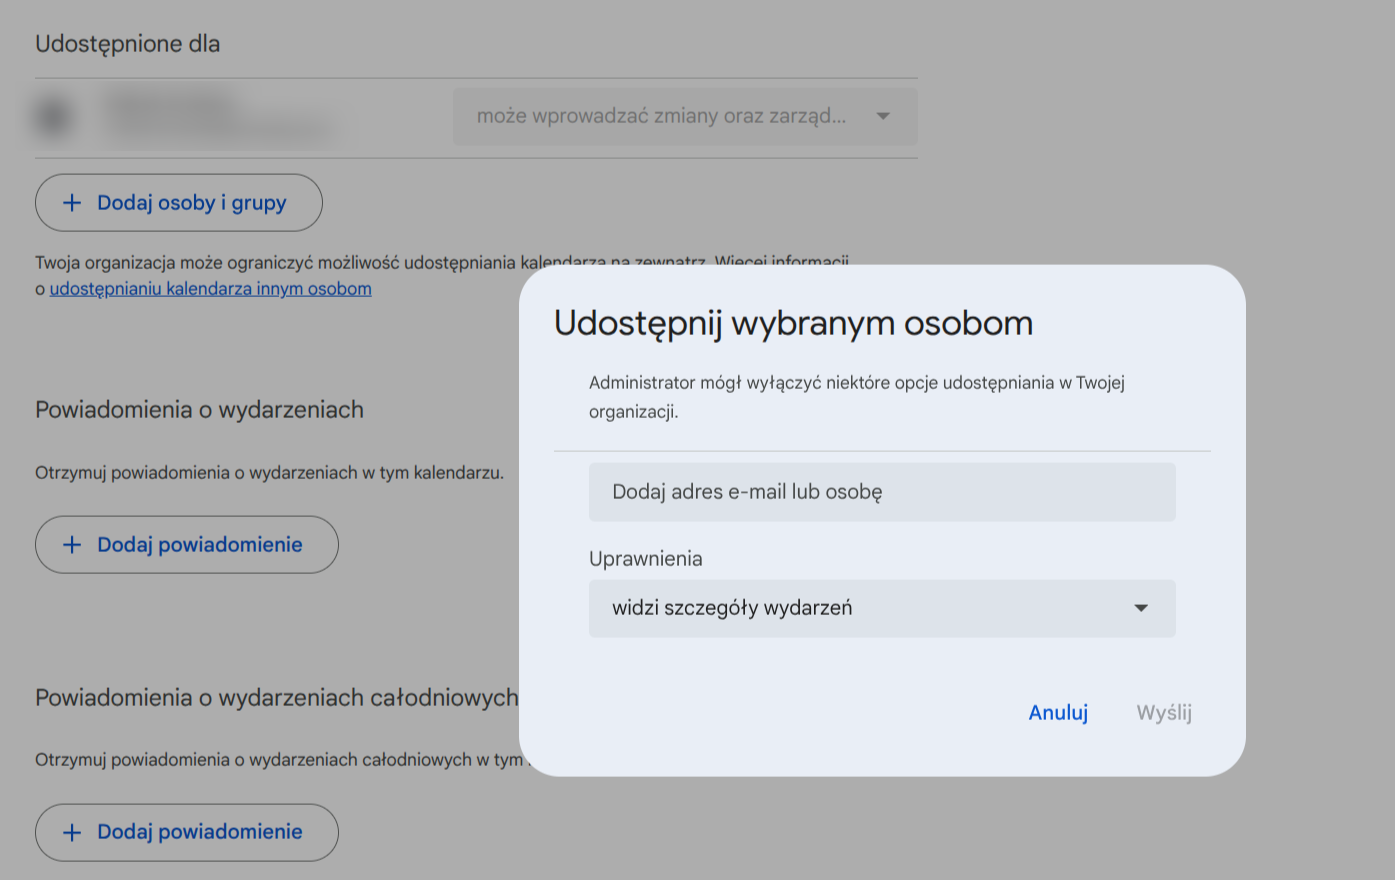Click 'Otrzymuj powiadomienia o wydarzeniach w tym kalendarzu' text
This screenshot has width=1395, height=880.
click(270, 473)
